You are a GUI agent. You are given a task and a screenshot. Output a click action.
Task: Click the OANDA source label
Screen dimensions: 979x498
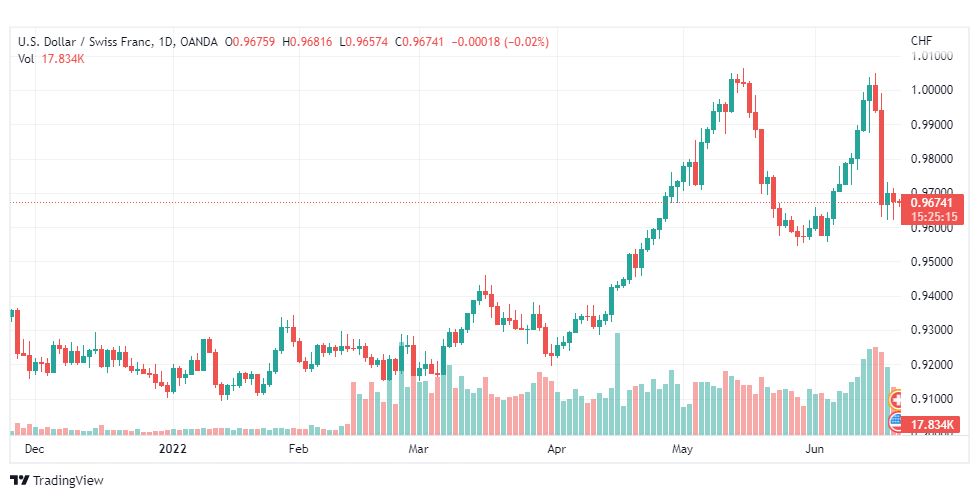198,42
